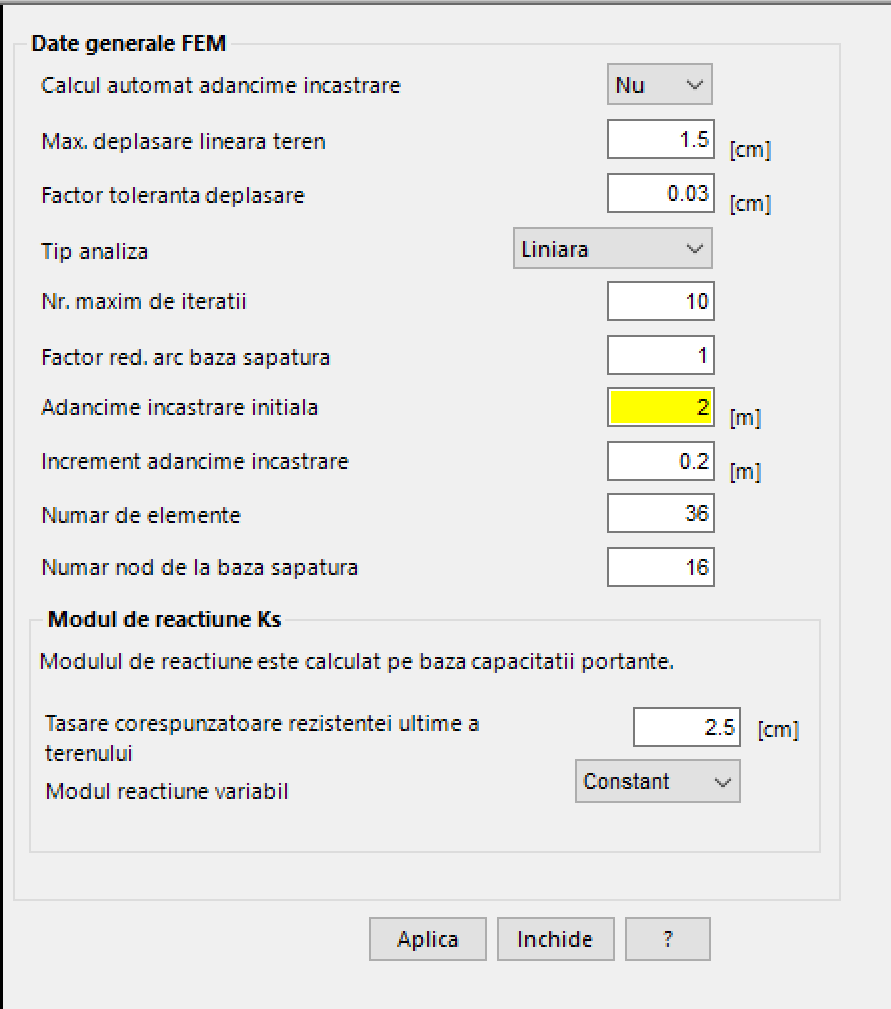
Task: Select the yellow 'Adancime incastrare initiala' field
Action: [660, 408]
